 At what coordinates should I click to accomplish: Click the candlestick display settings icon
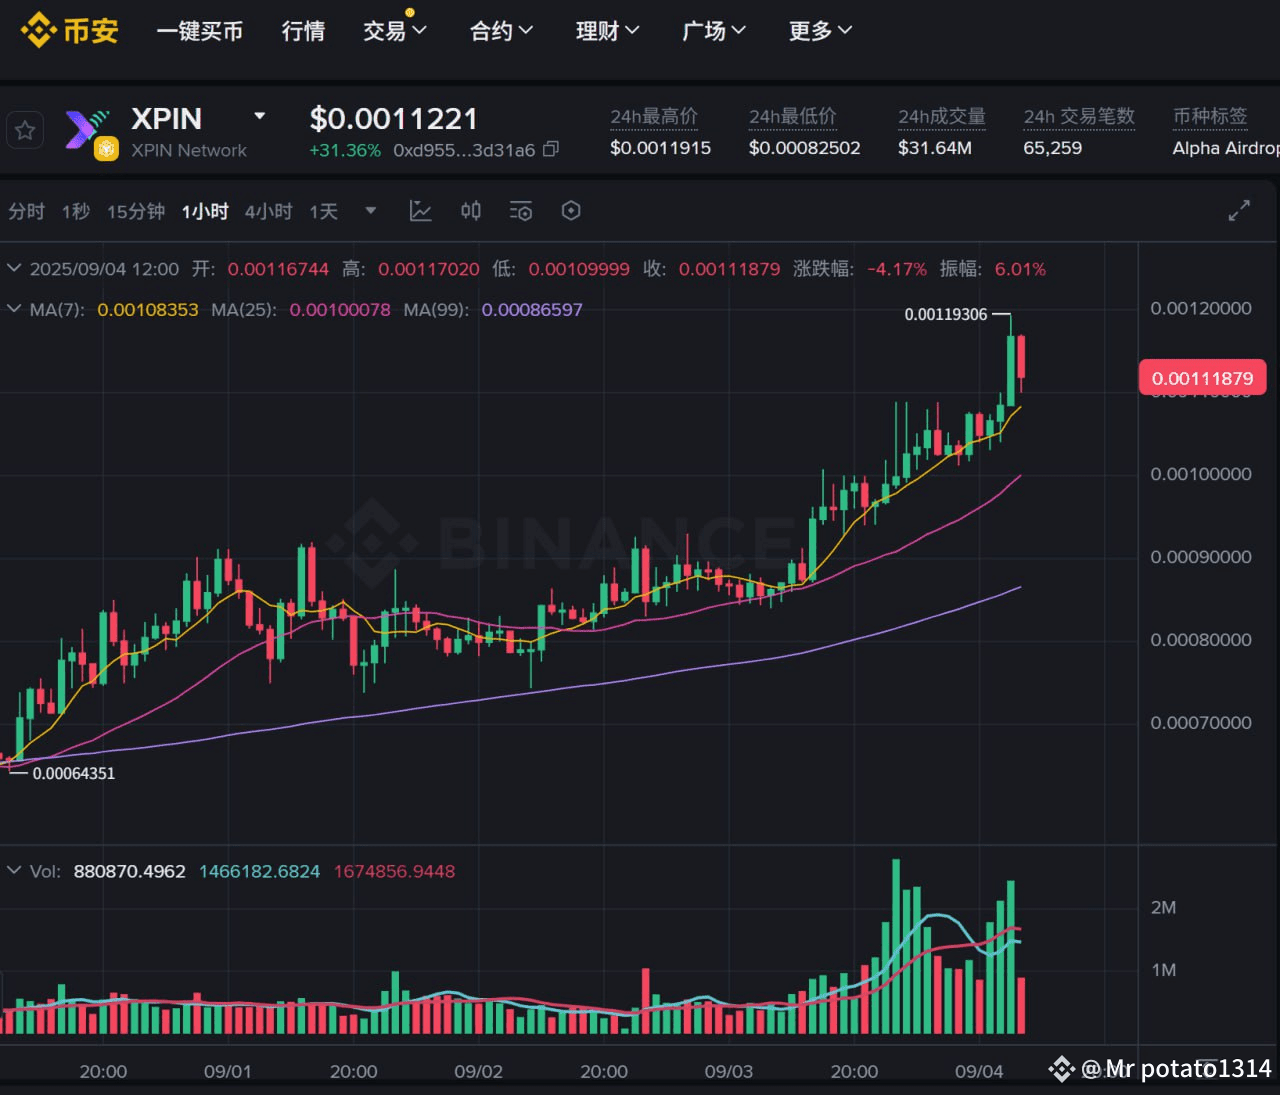[470, 211]
